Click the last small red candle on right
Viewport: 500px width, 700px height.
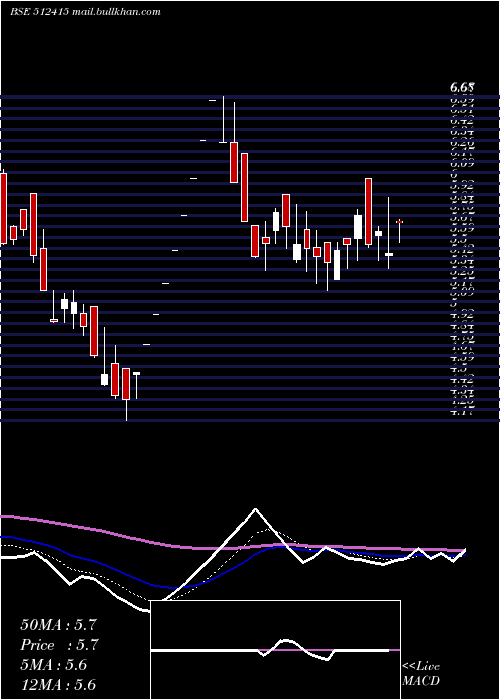coord(400,222)
